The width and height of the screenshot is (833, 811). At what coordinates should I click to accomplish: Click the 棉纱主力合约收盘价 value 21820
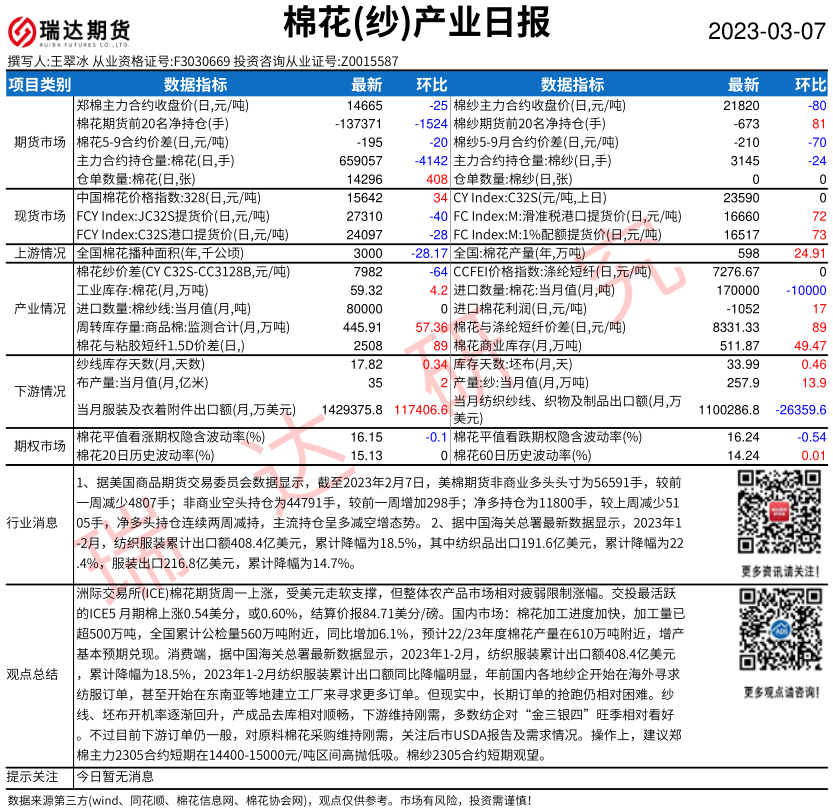[x=741, y=105]
